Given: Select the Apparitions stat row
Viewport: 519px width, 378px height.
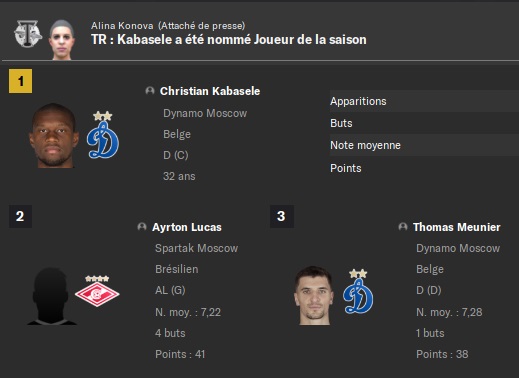Looking at the screenshot, I should 424,101.
